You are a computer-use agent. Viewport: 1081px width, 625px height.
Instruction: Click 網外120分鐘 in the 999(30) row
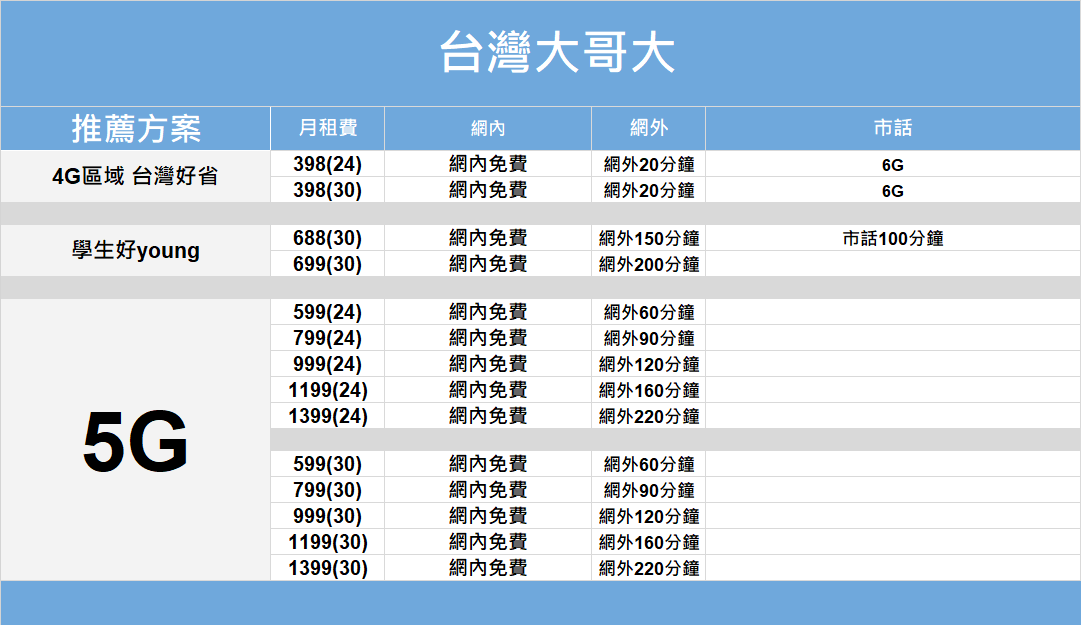pos(648,516)
